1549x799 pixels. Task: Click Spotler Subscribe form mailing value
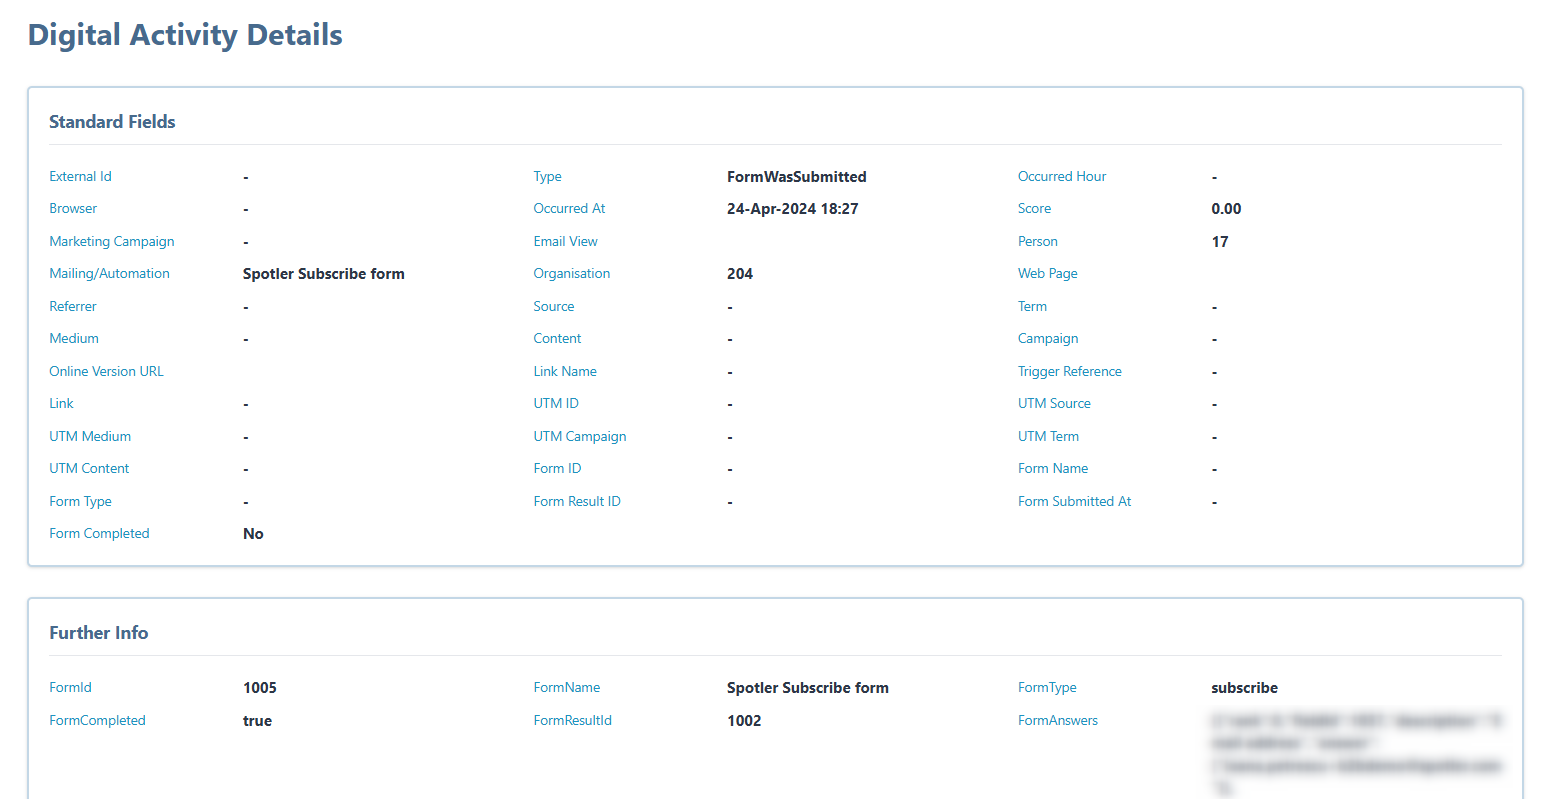(323, 274)
